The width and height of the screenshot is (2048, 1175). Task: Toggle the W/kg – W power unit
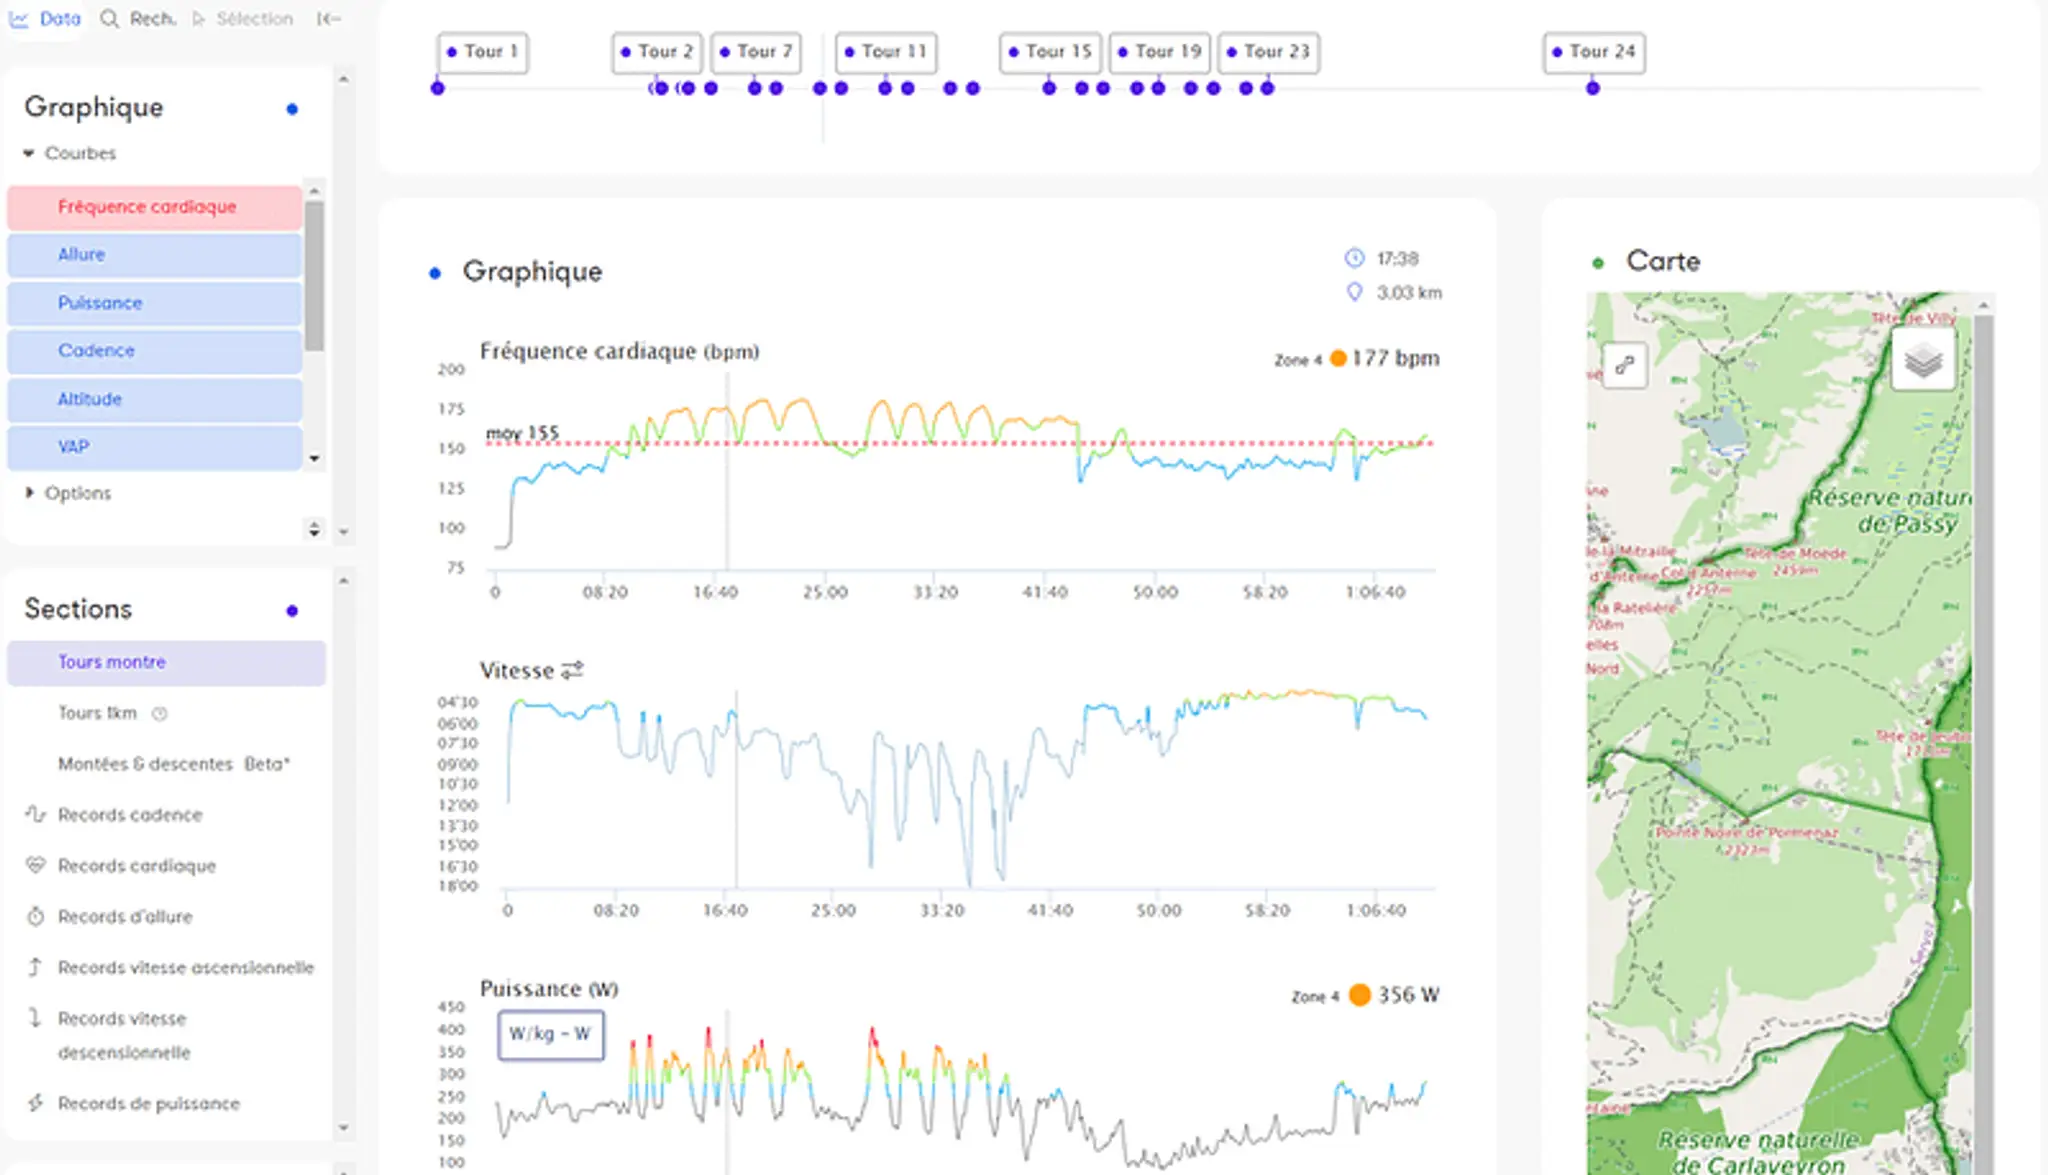pyautogui.click(x=550, y=1034)
